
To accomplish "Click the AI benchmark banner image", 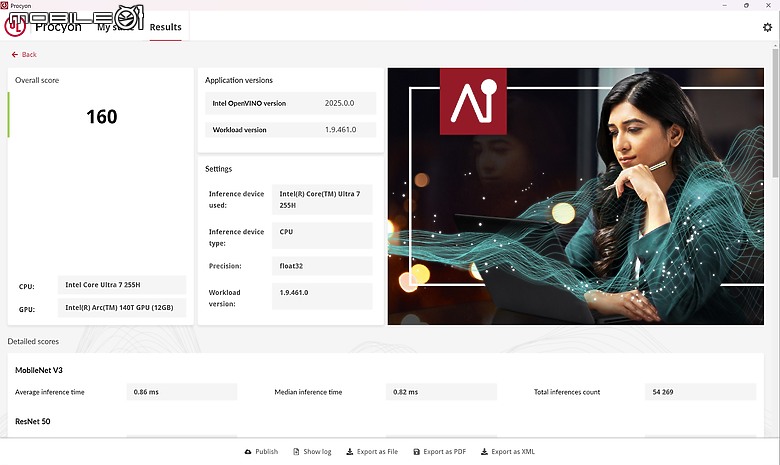I will point(576,196).
